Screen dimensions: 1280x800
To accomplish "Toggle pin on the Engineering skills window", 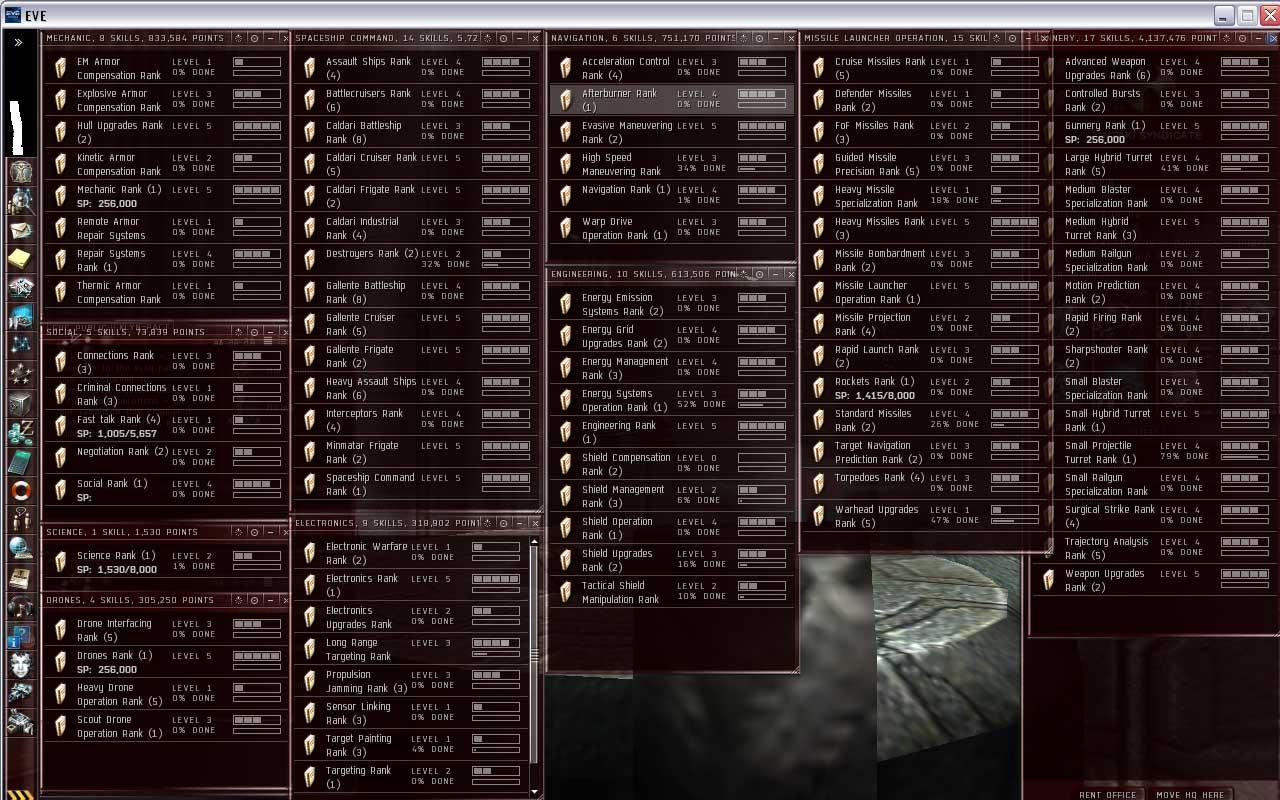I will coord(743,274).
